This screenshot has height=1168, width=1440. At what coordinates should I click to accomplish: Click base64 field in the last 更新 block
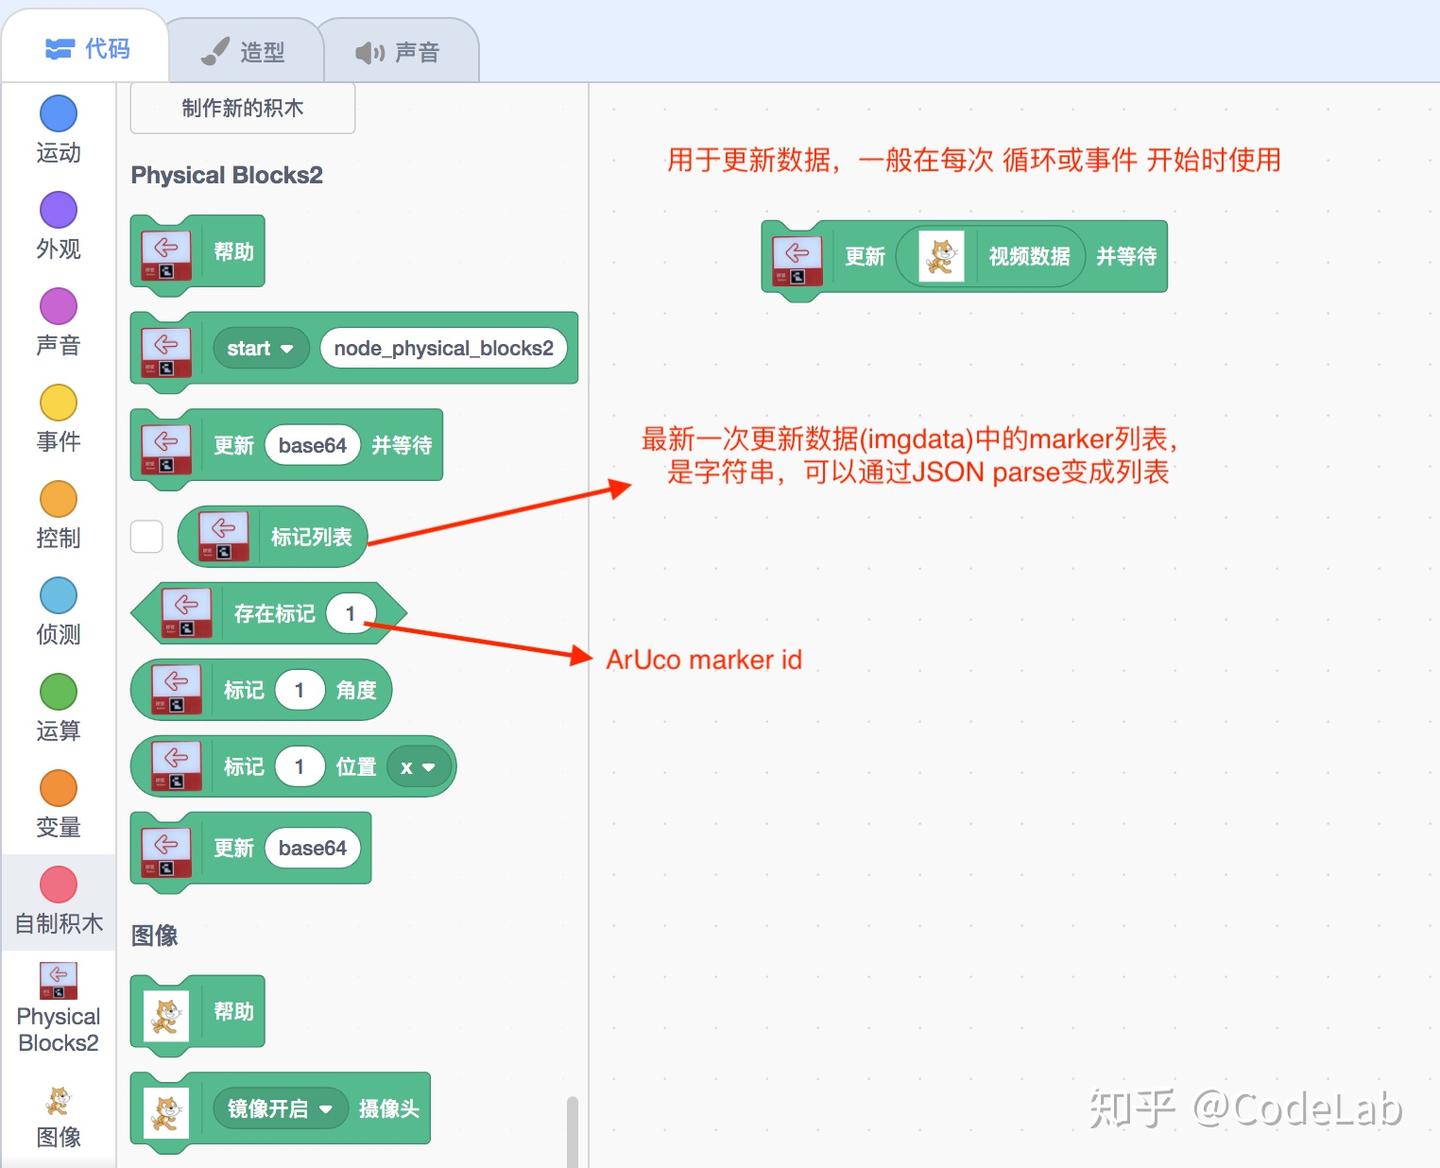[x=312, y=848]
